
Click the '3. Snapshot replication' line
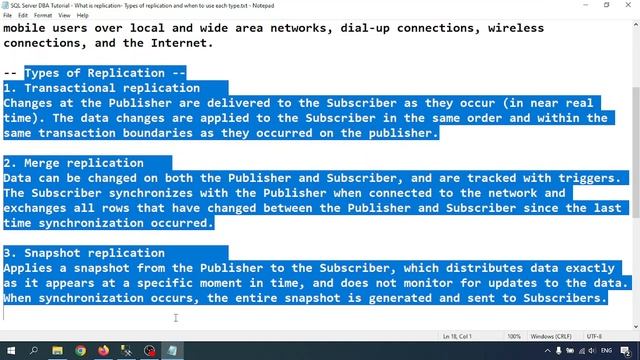pos(84,253)
